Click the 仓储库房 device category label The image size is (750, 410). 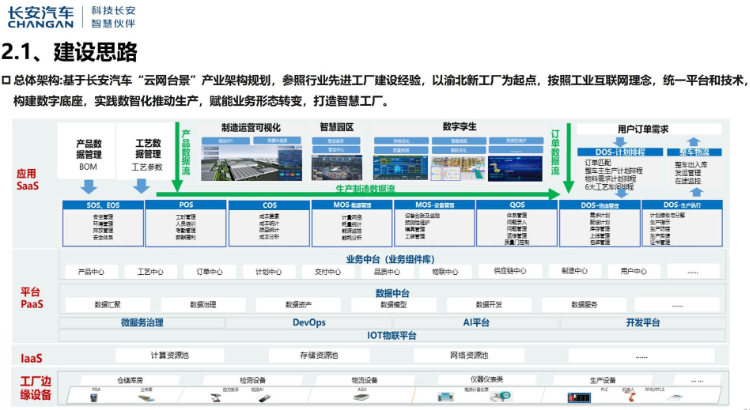pyautogui.click(x=130, y=380)
